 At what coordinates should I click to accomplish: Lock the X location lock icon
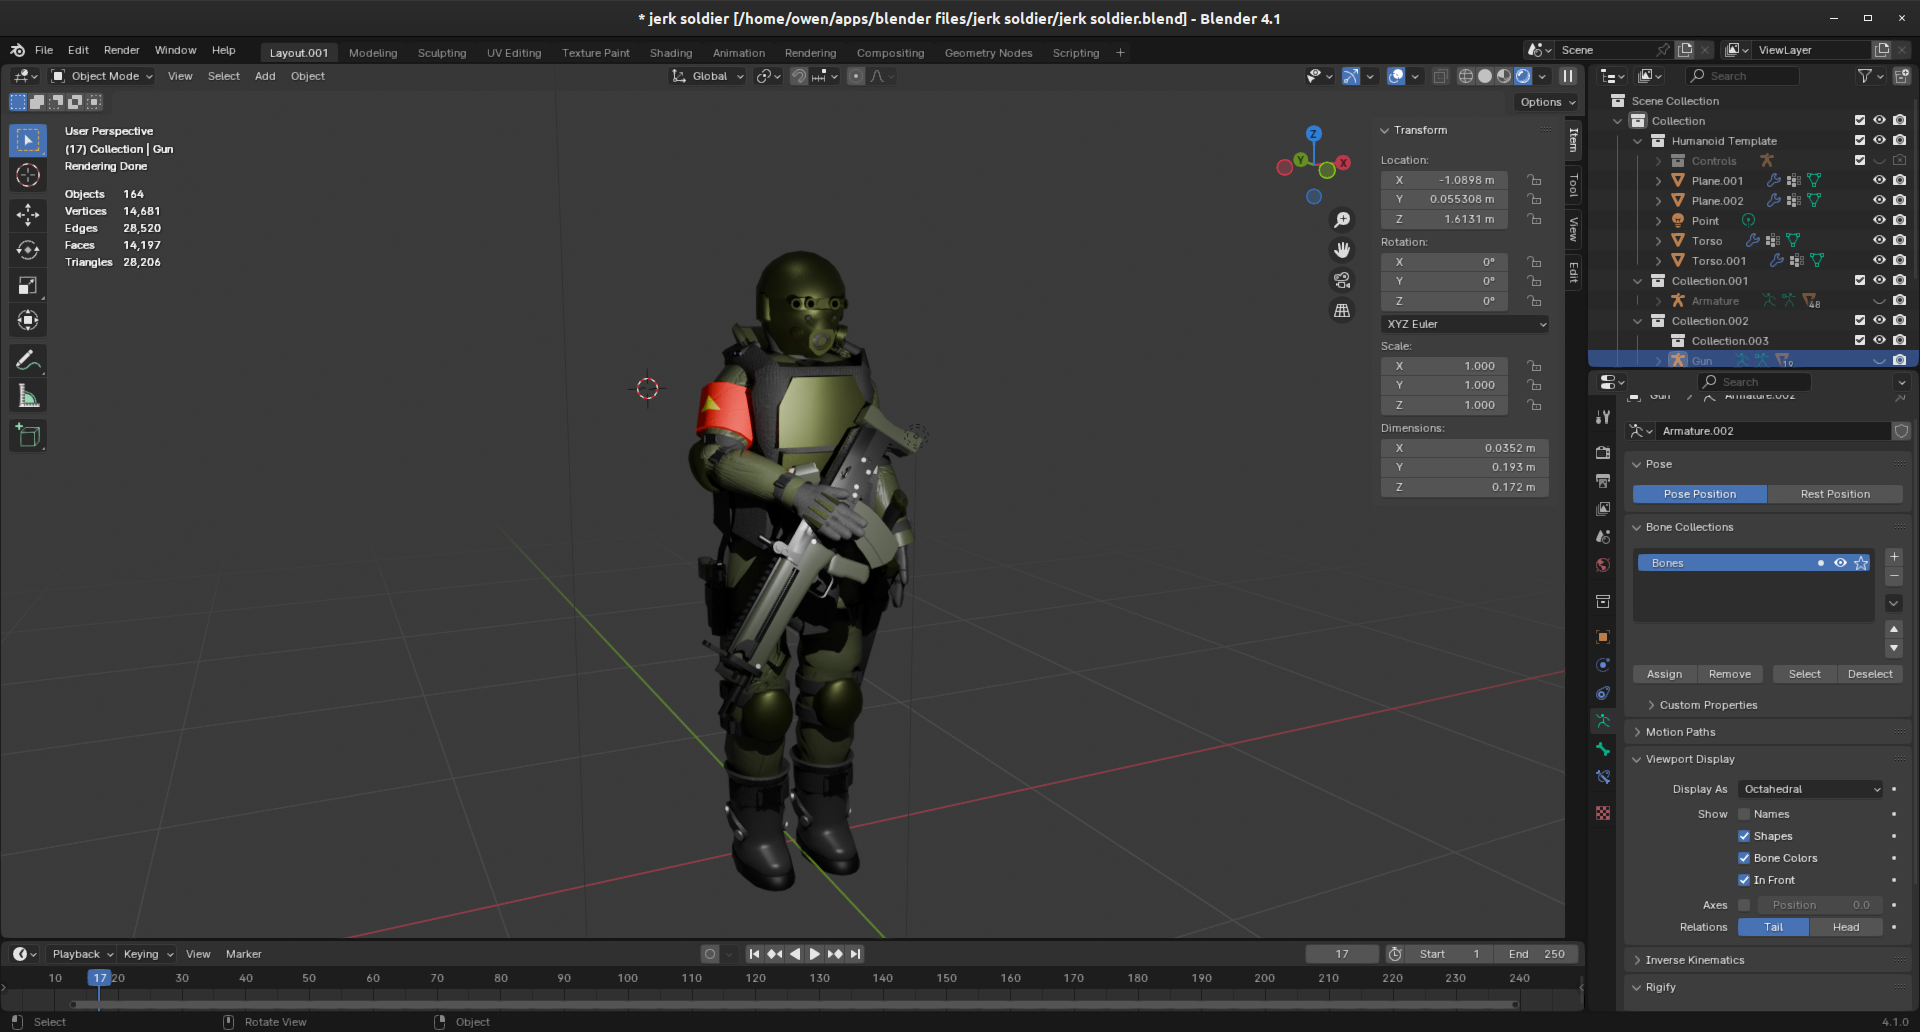(1534, 180)
